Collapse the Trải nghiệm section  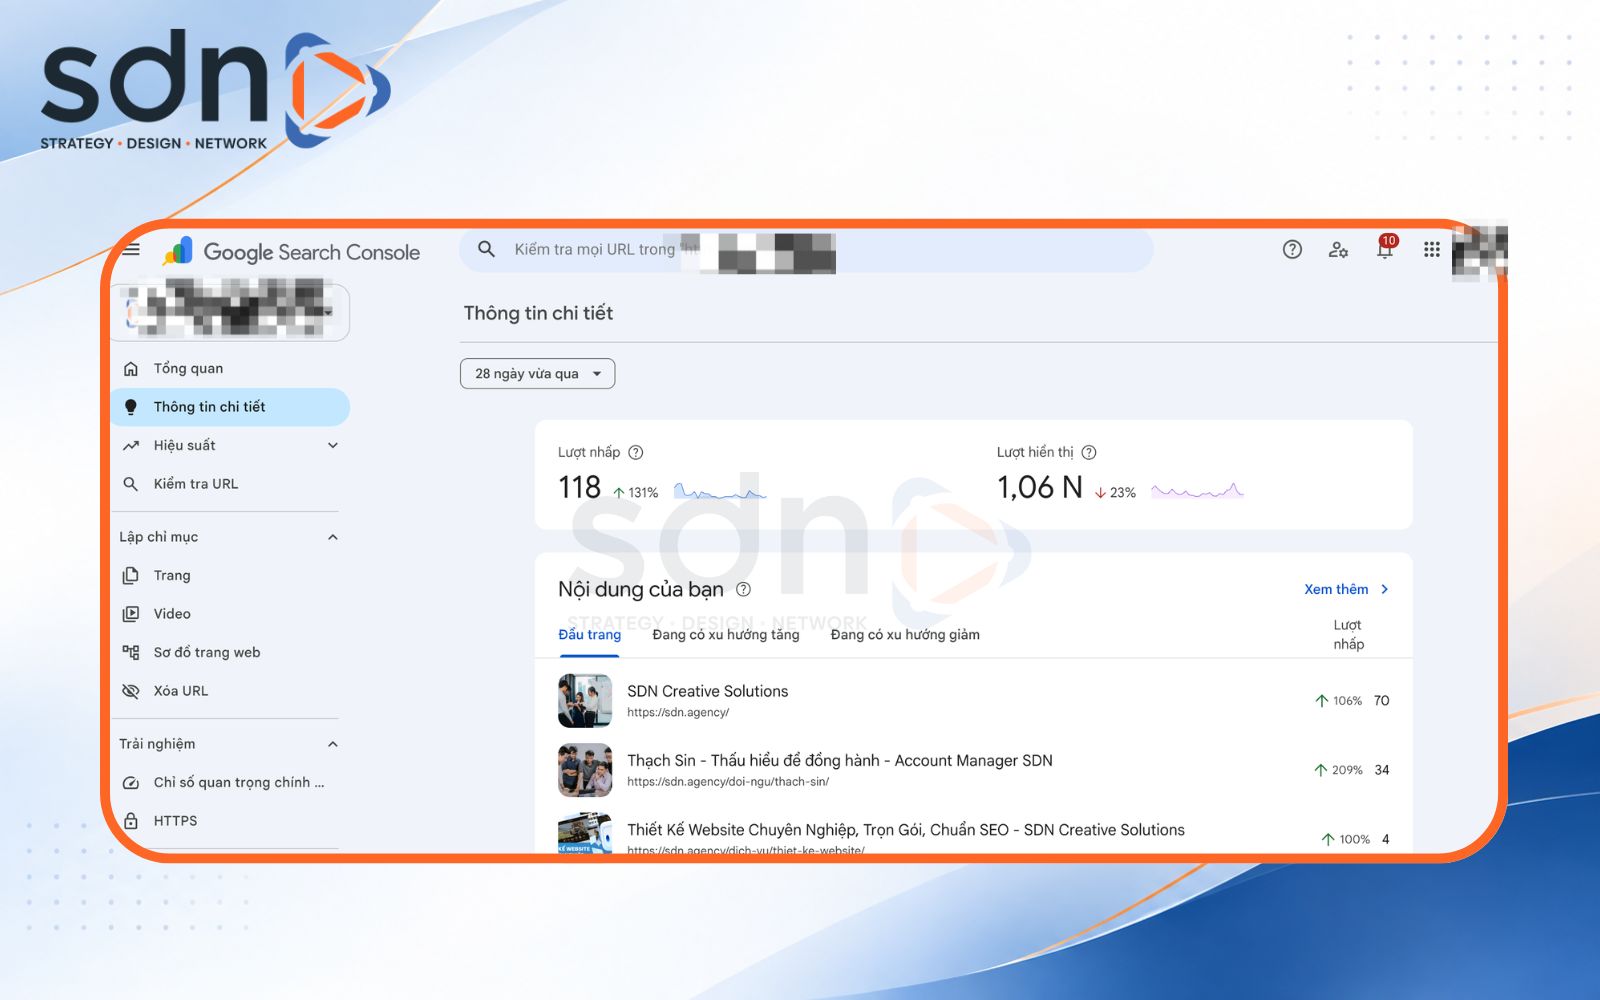click(333, 744)
